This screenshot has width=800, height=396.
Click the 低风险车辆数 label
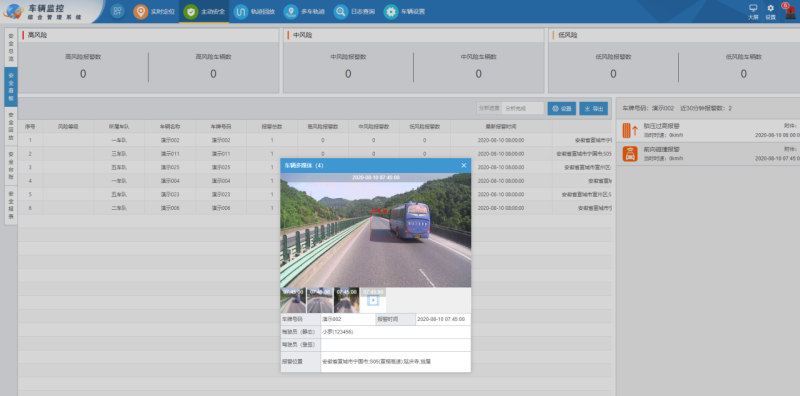coord(743,57)
